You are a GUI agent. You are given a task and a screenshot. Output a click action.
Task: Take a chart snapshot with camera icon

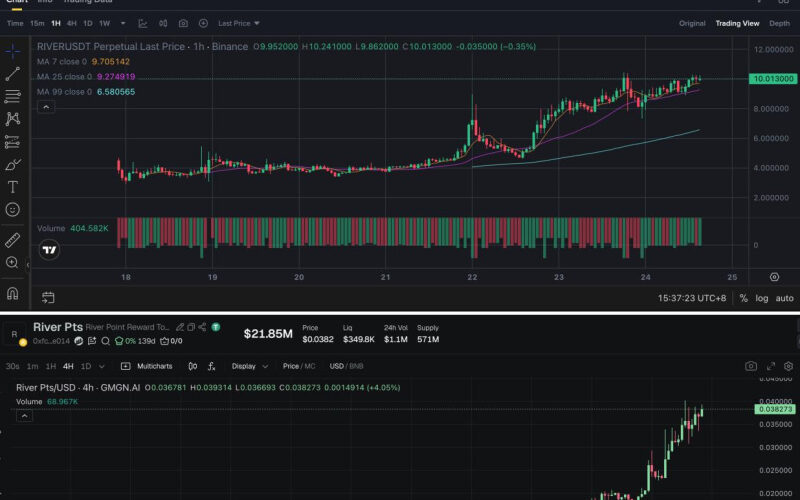183,23
